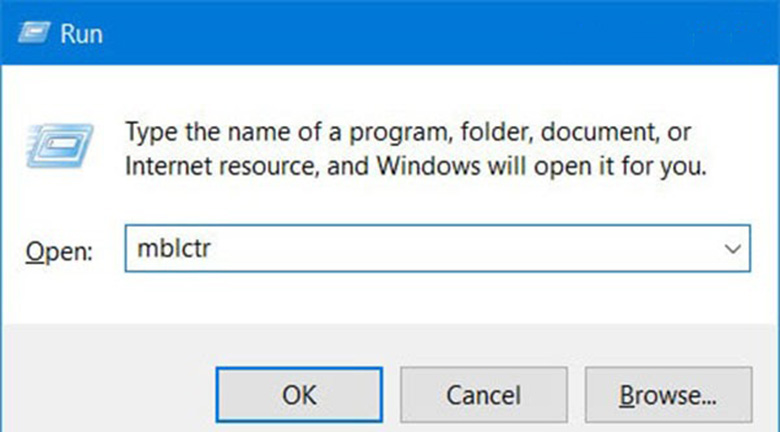The image size is (780, 432).
Task: Click the word "mblctr" in the field
Action: (174, 248)
